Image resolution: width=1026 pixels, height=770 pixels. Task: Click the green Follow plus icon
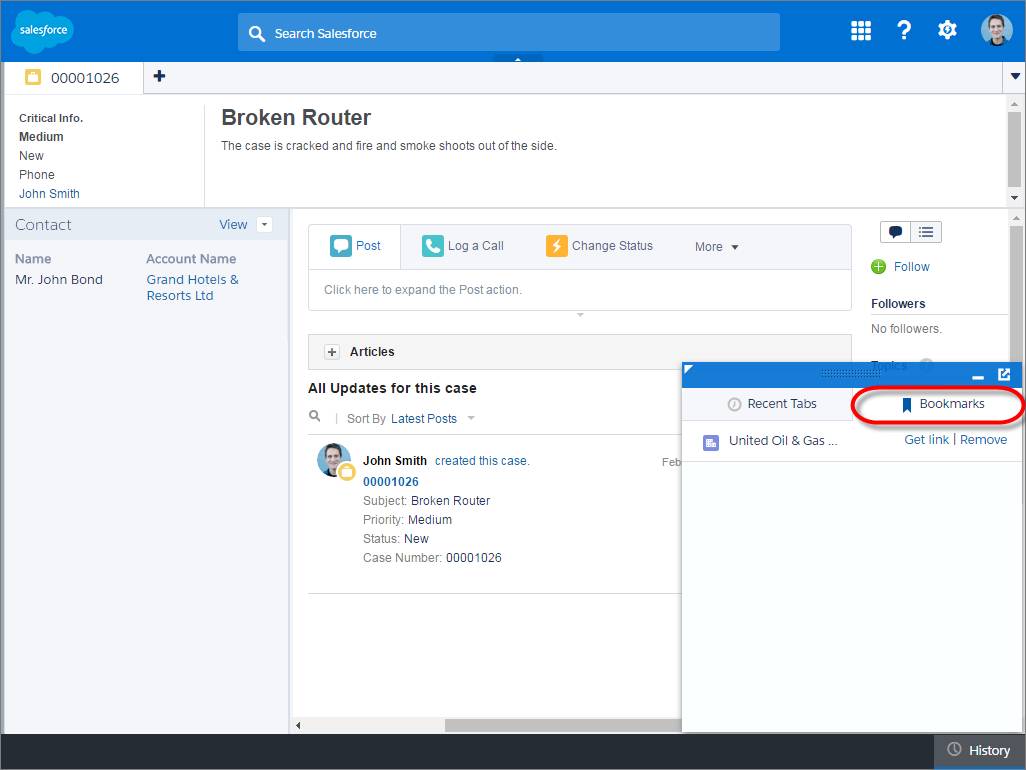pos(878,266)
